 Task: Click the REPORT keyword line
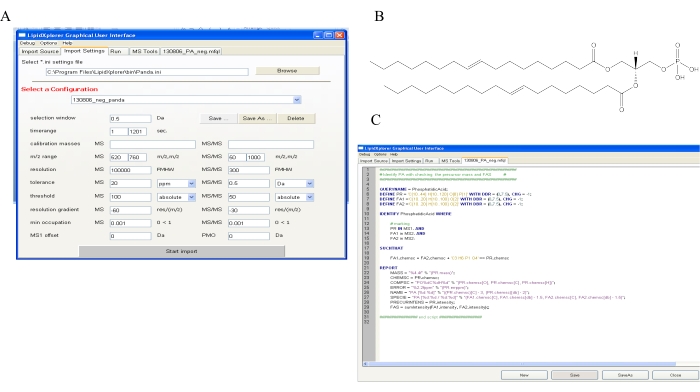coord(388,268)
